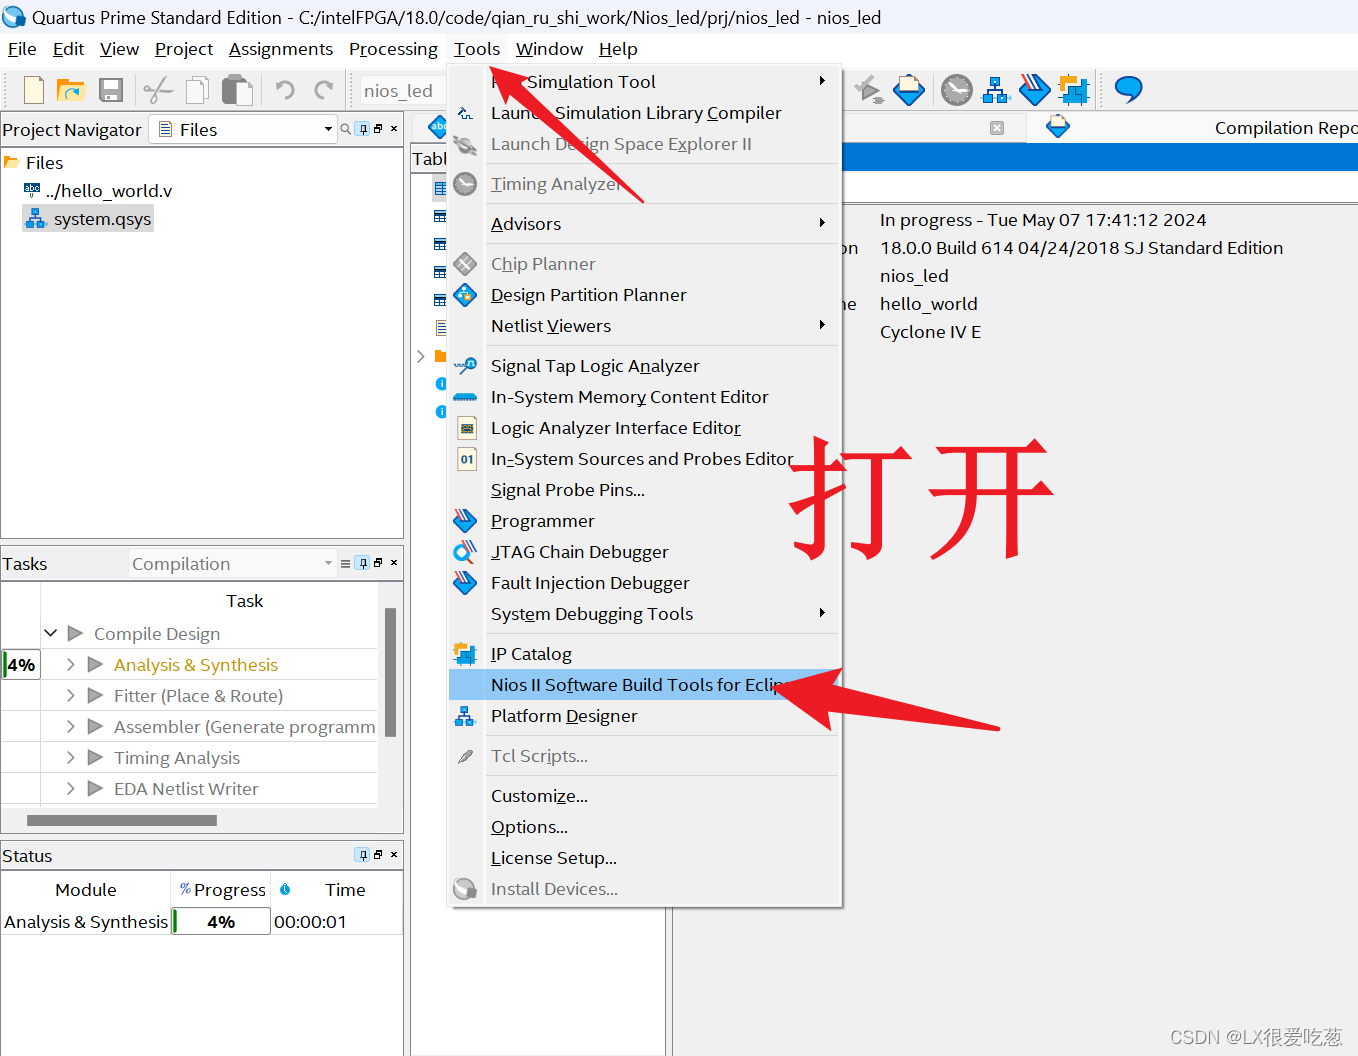
Task: Pin the Status panel
Action: (363, 855)
